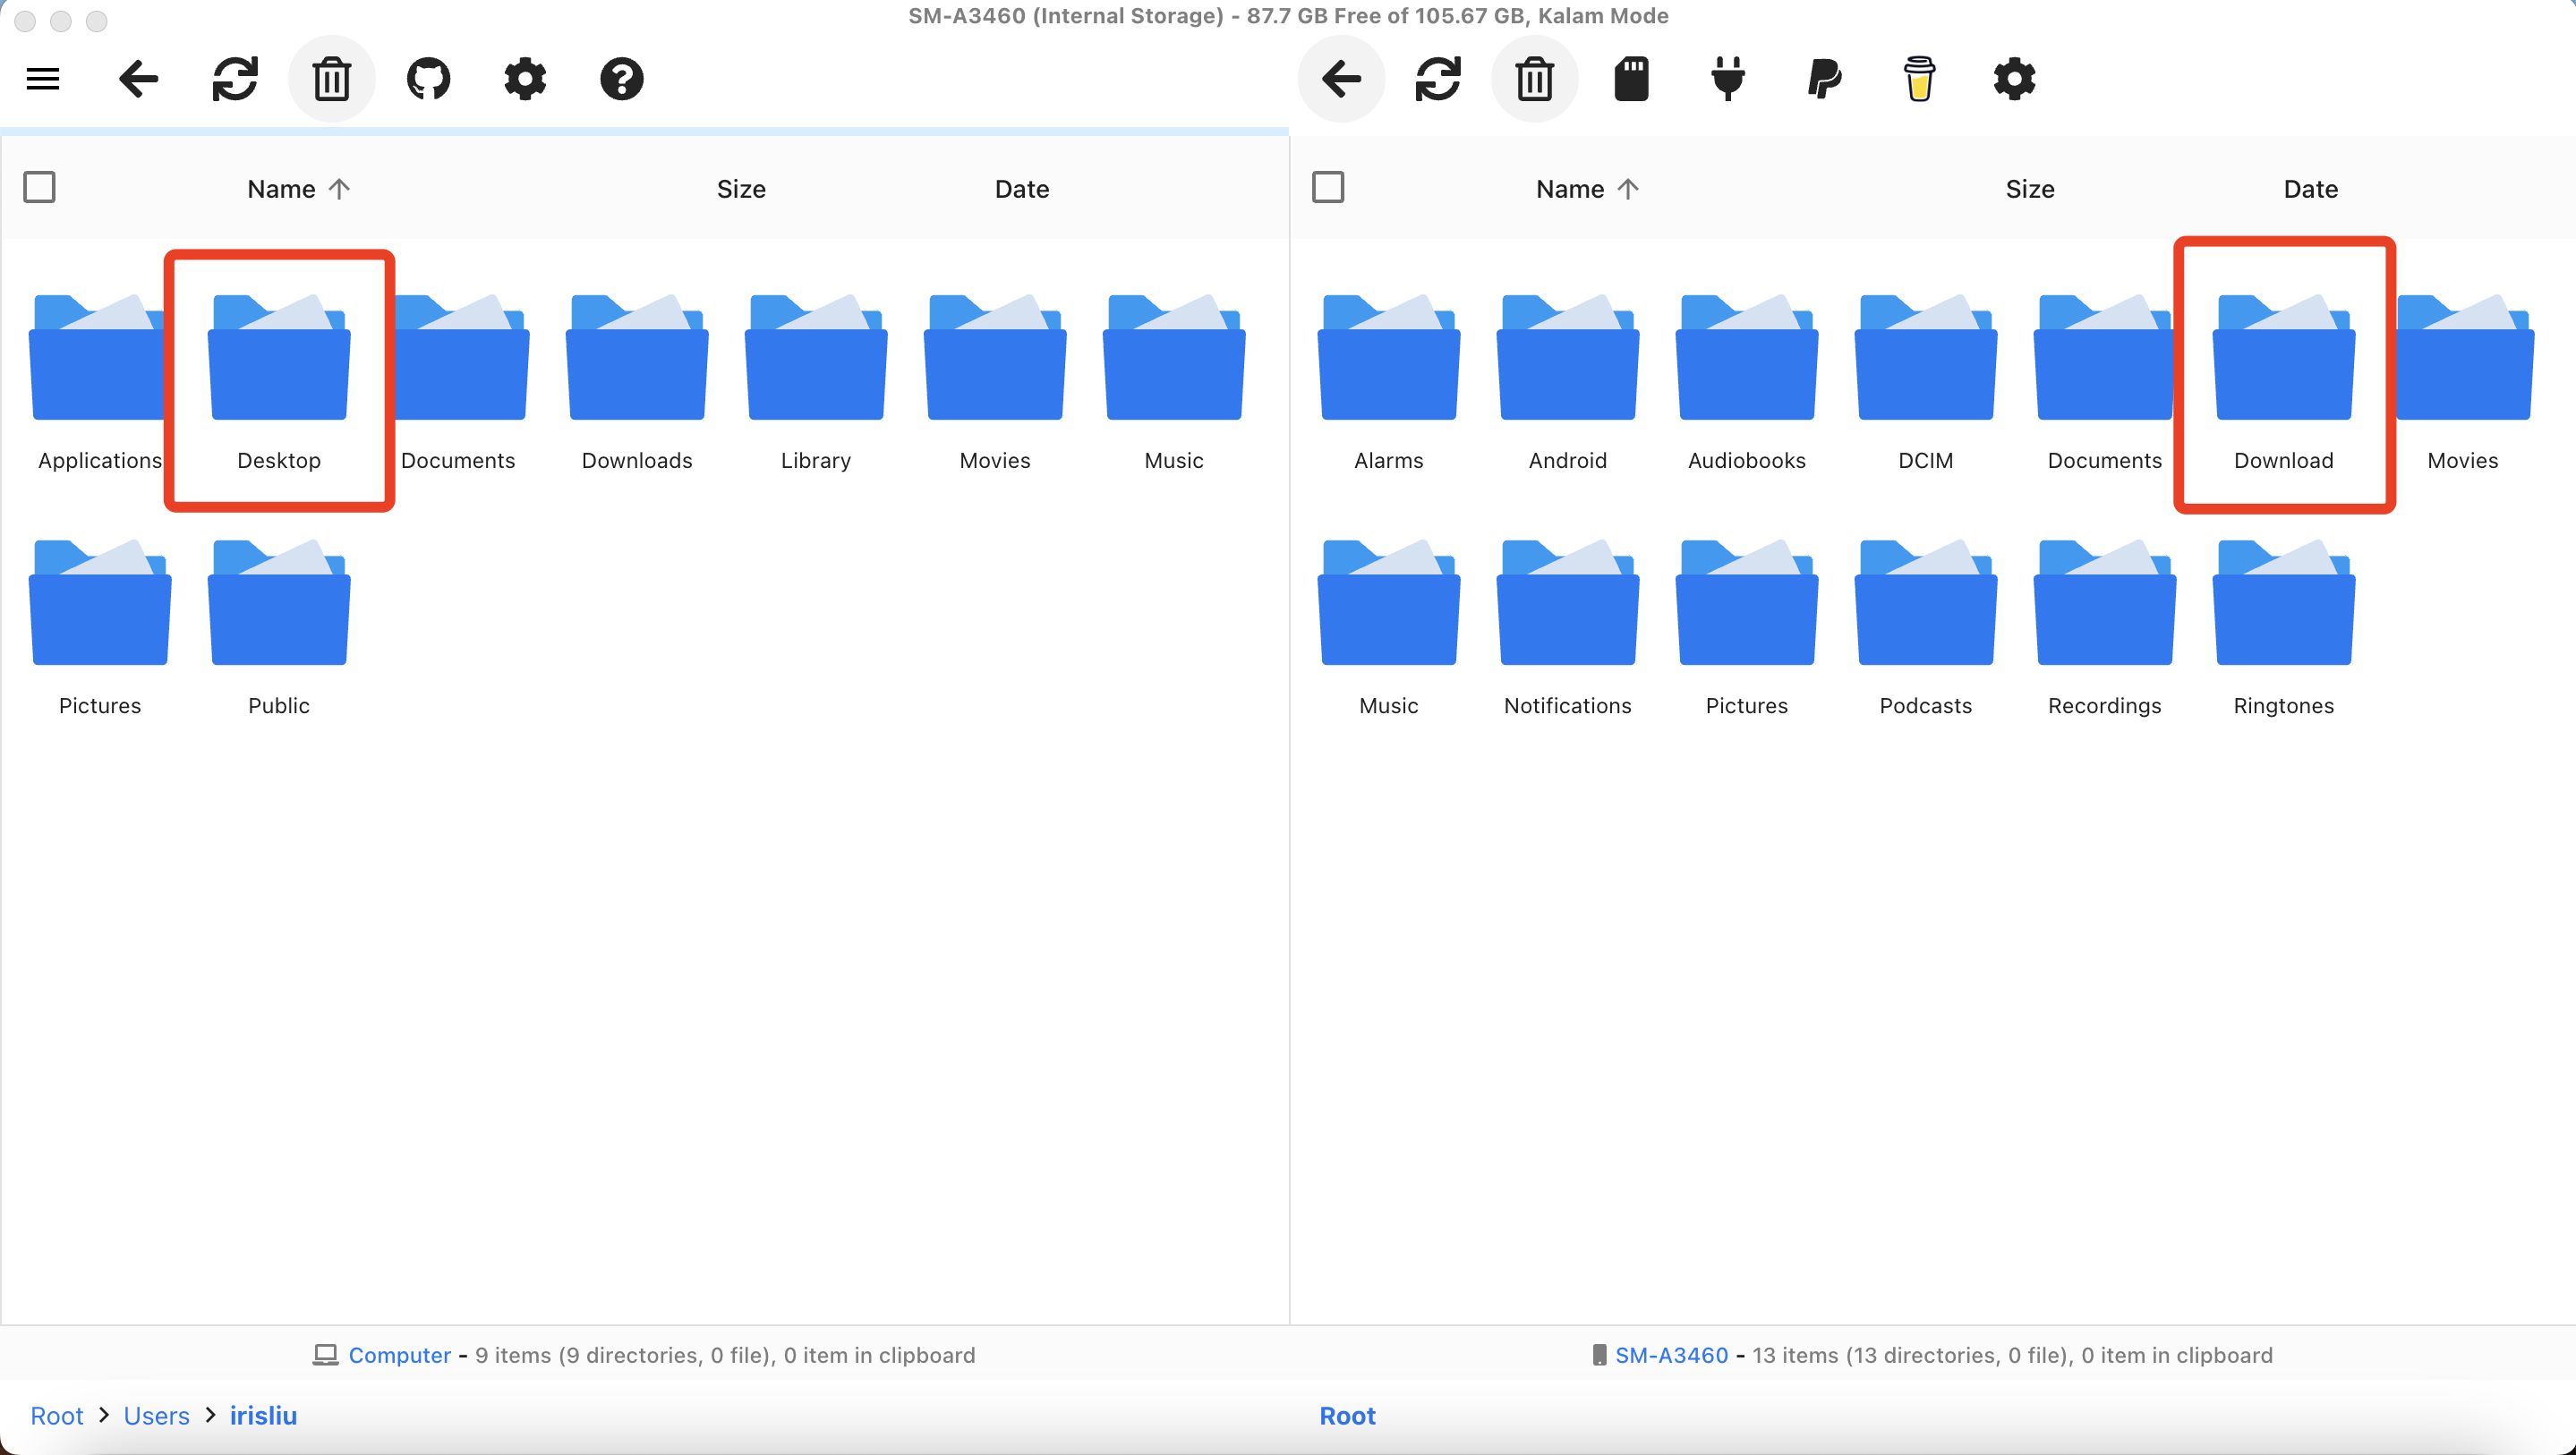
Task: Select the Recordings folder on the device
Action: 2105,629
